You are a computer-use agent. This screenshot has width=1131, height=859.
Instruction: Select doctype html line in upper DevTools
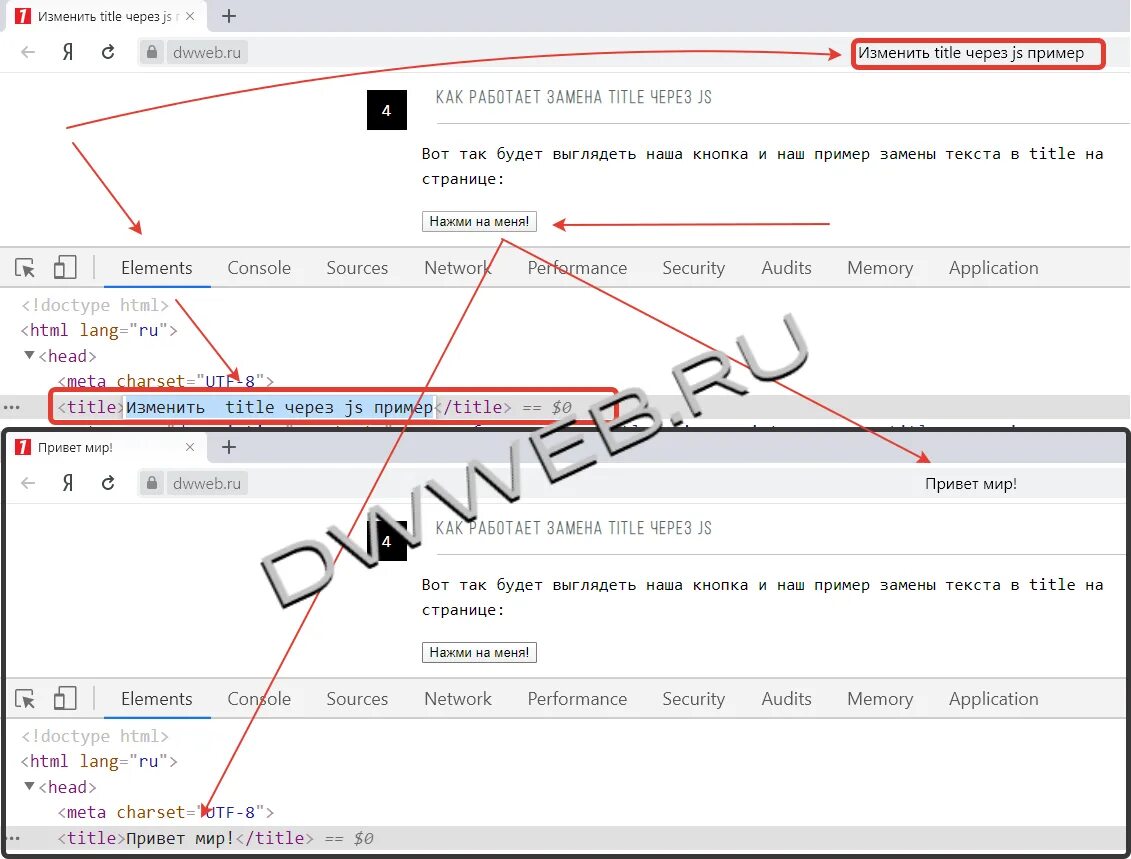[x=94, y=305]
